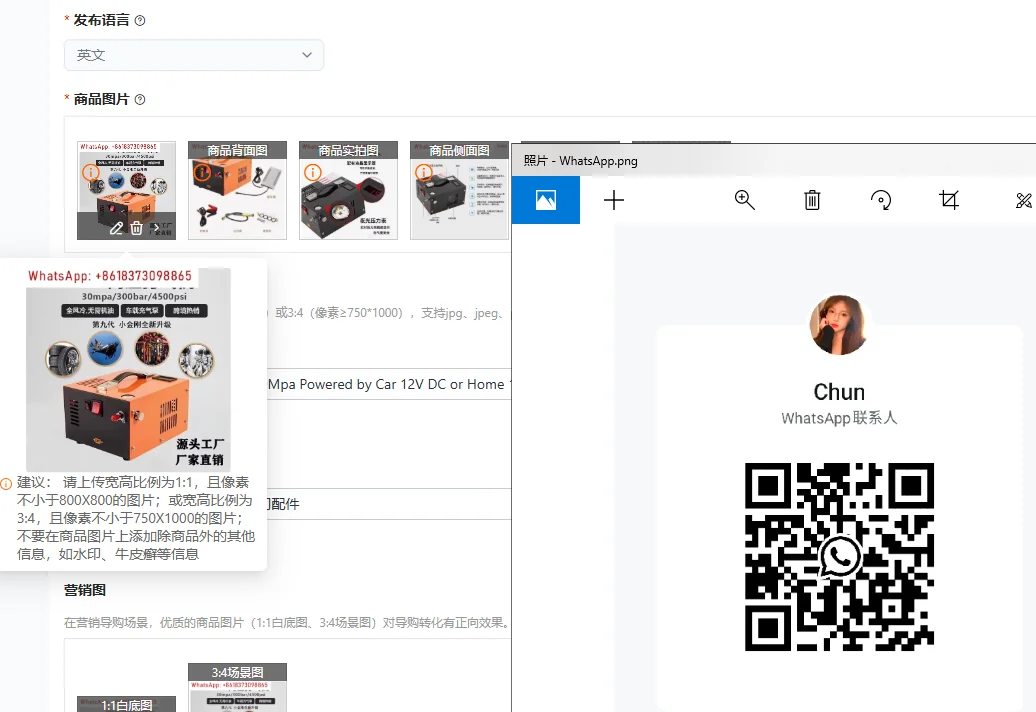
Task: Click the product title field with 'Powered by Car 12V DC'
Action: pos(388,384)
